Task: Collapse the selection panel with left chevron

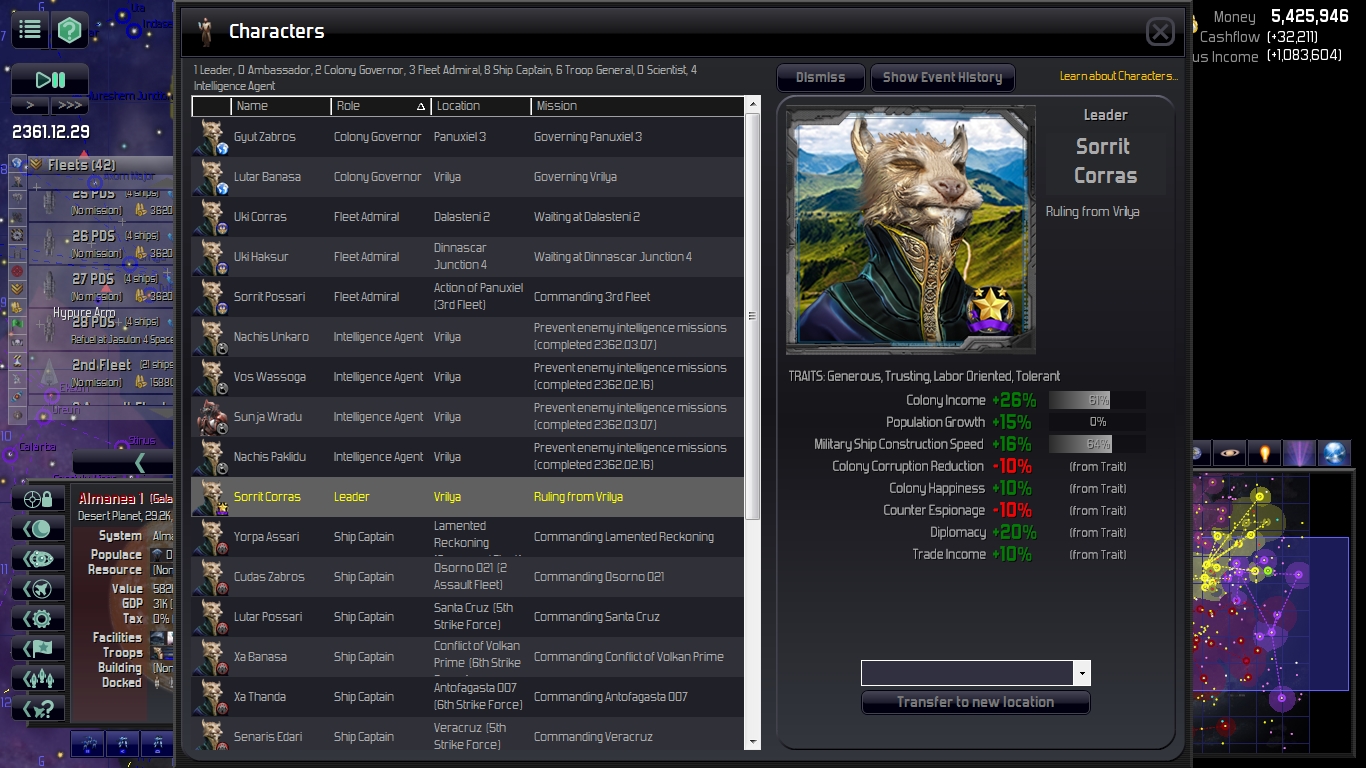Action: pyautogui.click(x=124, y=462)
